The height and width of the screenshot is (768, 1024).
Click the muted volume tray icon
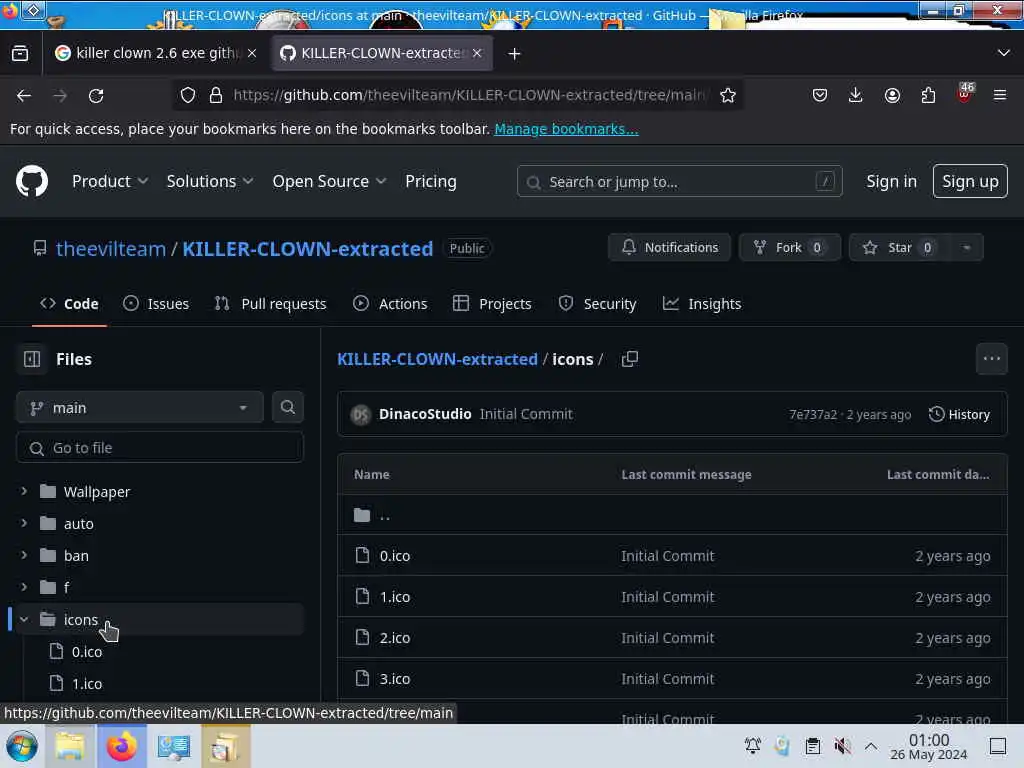[x=842, y=746]
